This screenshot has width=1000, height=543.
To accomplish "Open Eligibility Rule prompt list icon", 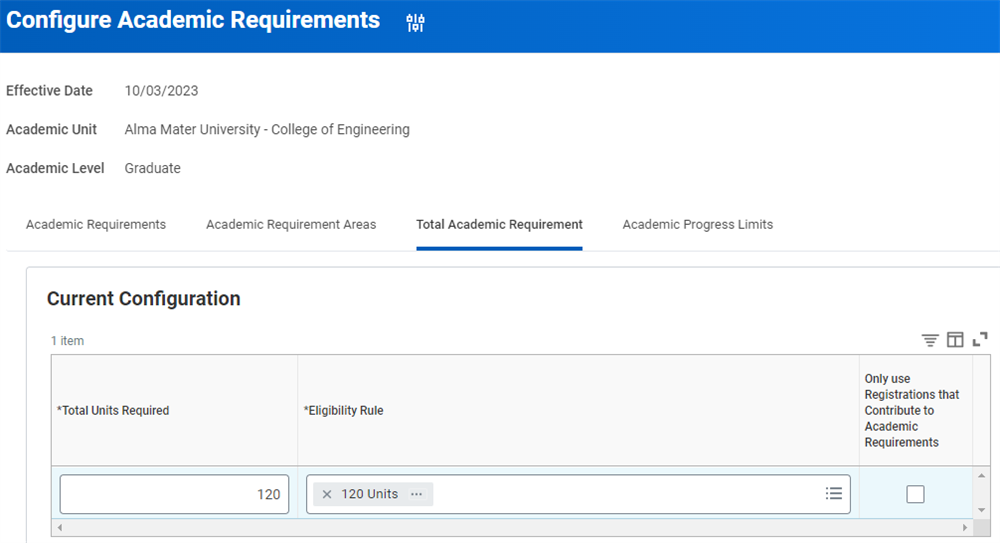I will click(834, 493).
